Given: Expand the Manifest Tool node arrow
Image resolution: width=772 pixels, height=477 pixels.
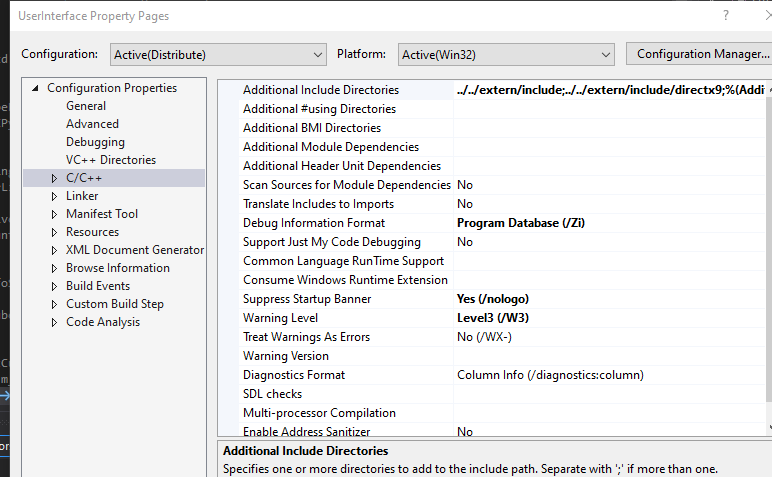Looking at the screenshot, I should 54,214.
